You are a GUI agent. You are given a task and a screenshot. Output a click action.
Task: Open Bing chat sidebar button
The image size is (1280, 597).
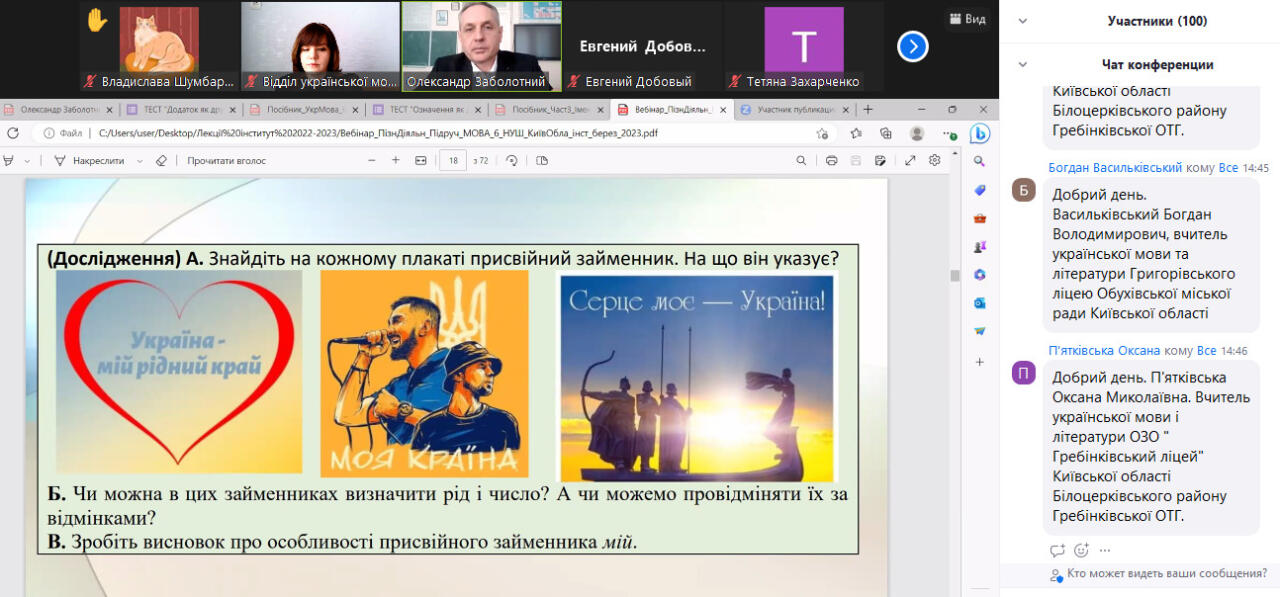click(x=980, y=133)
